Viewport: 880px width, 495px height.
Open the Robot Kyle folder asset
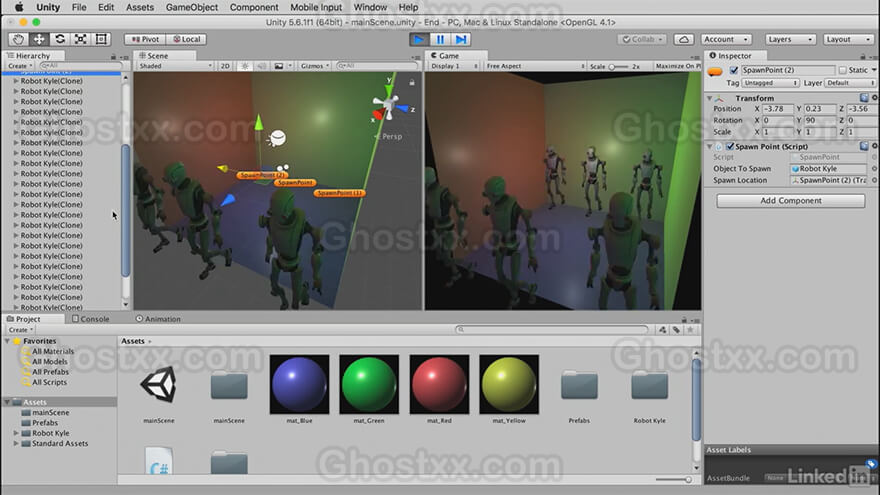pos(649,385)
